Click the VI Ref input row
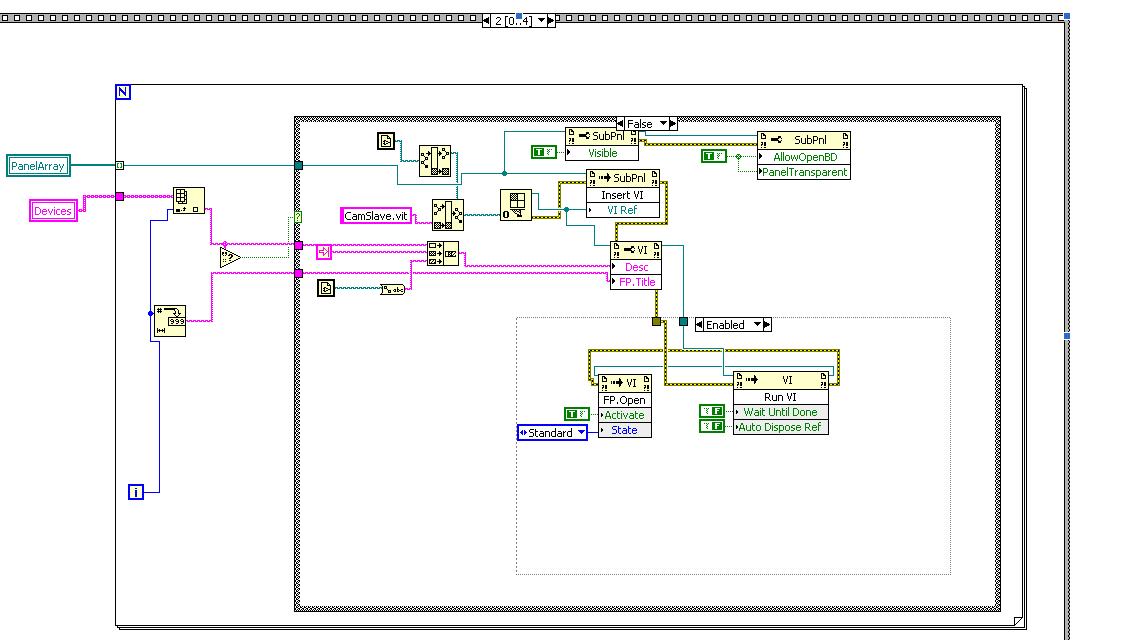Image resolution: width=1128 pixels, height=640 pixels. (x=623, y=210)
